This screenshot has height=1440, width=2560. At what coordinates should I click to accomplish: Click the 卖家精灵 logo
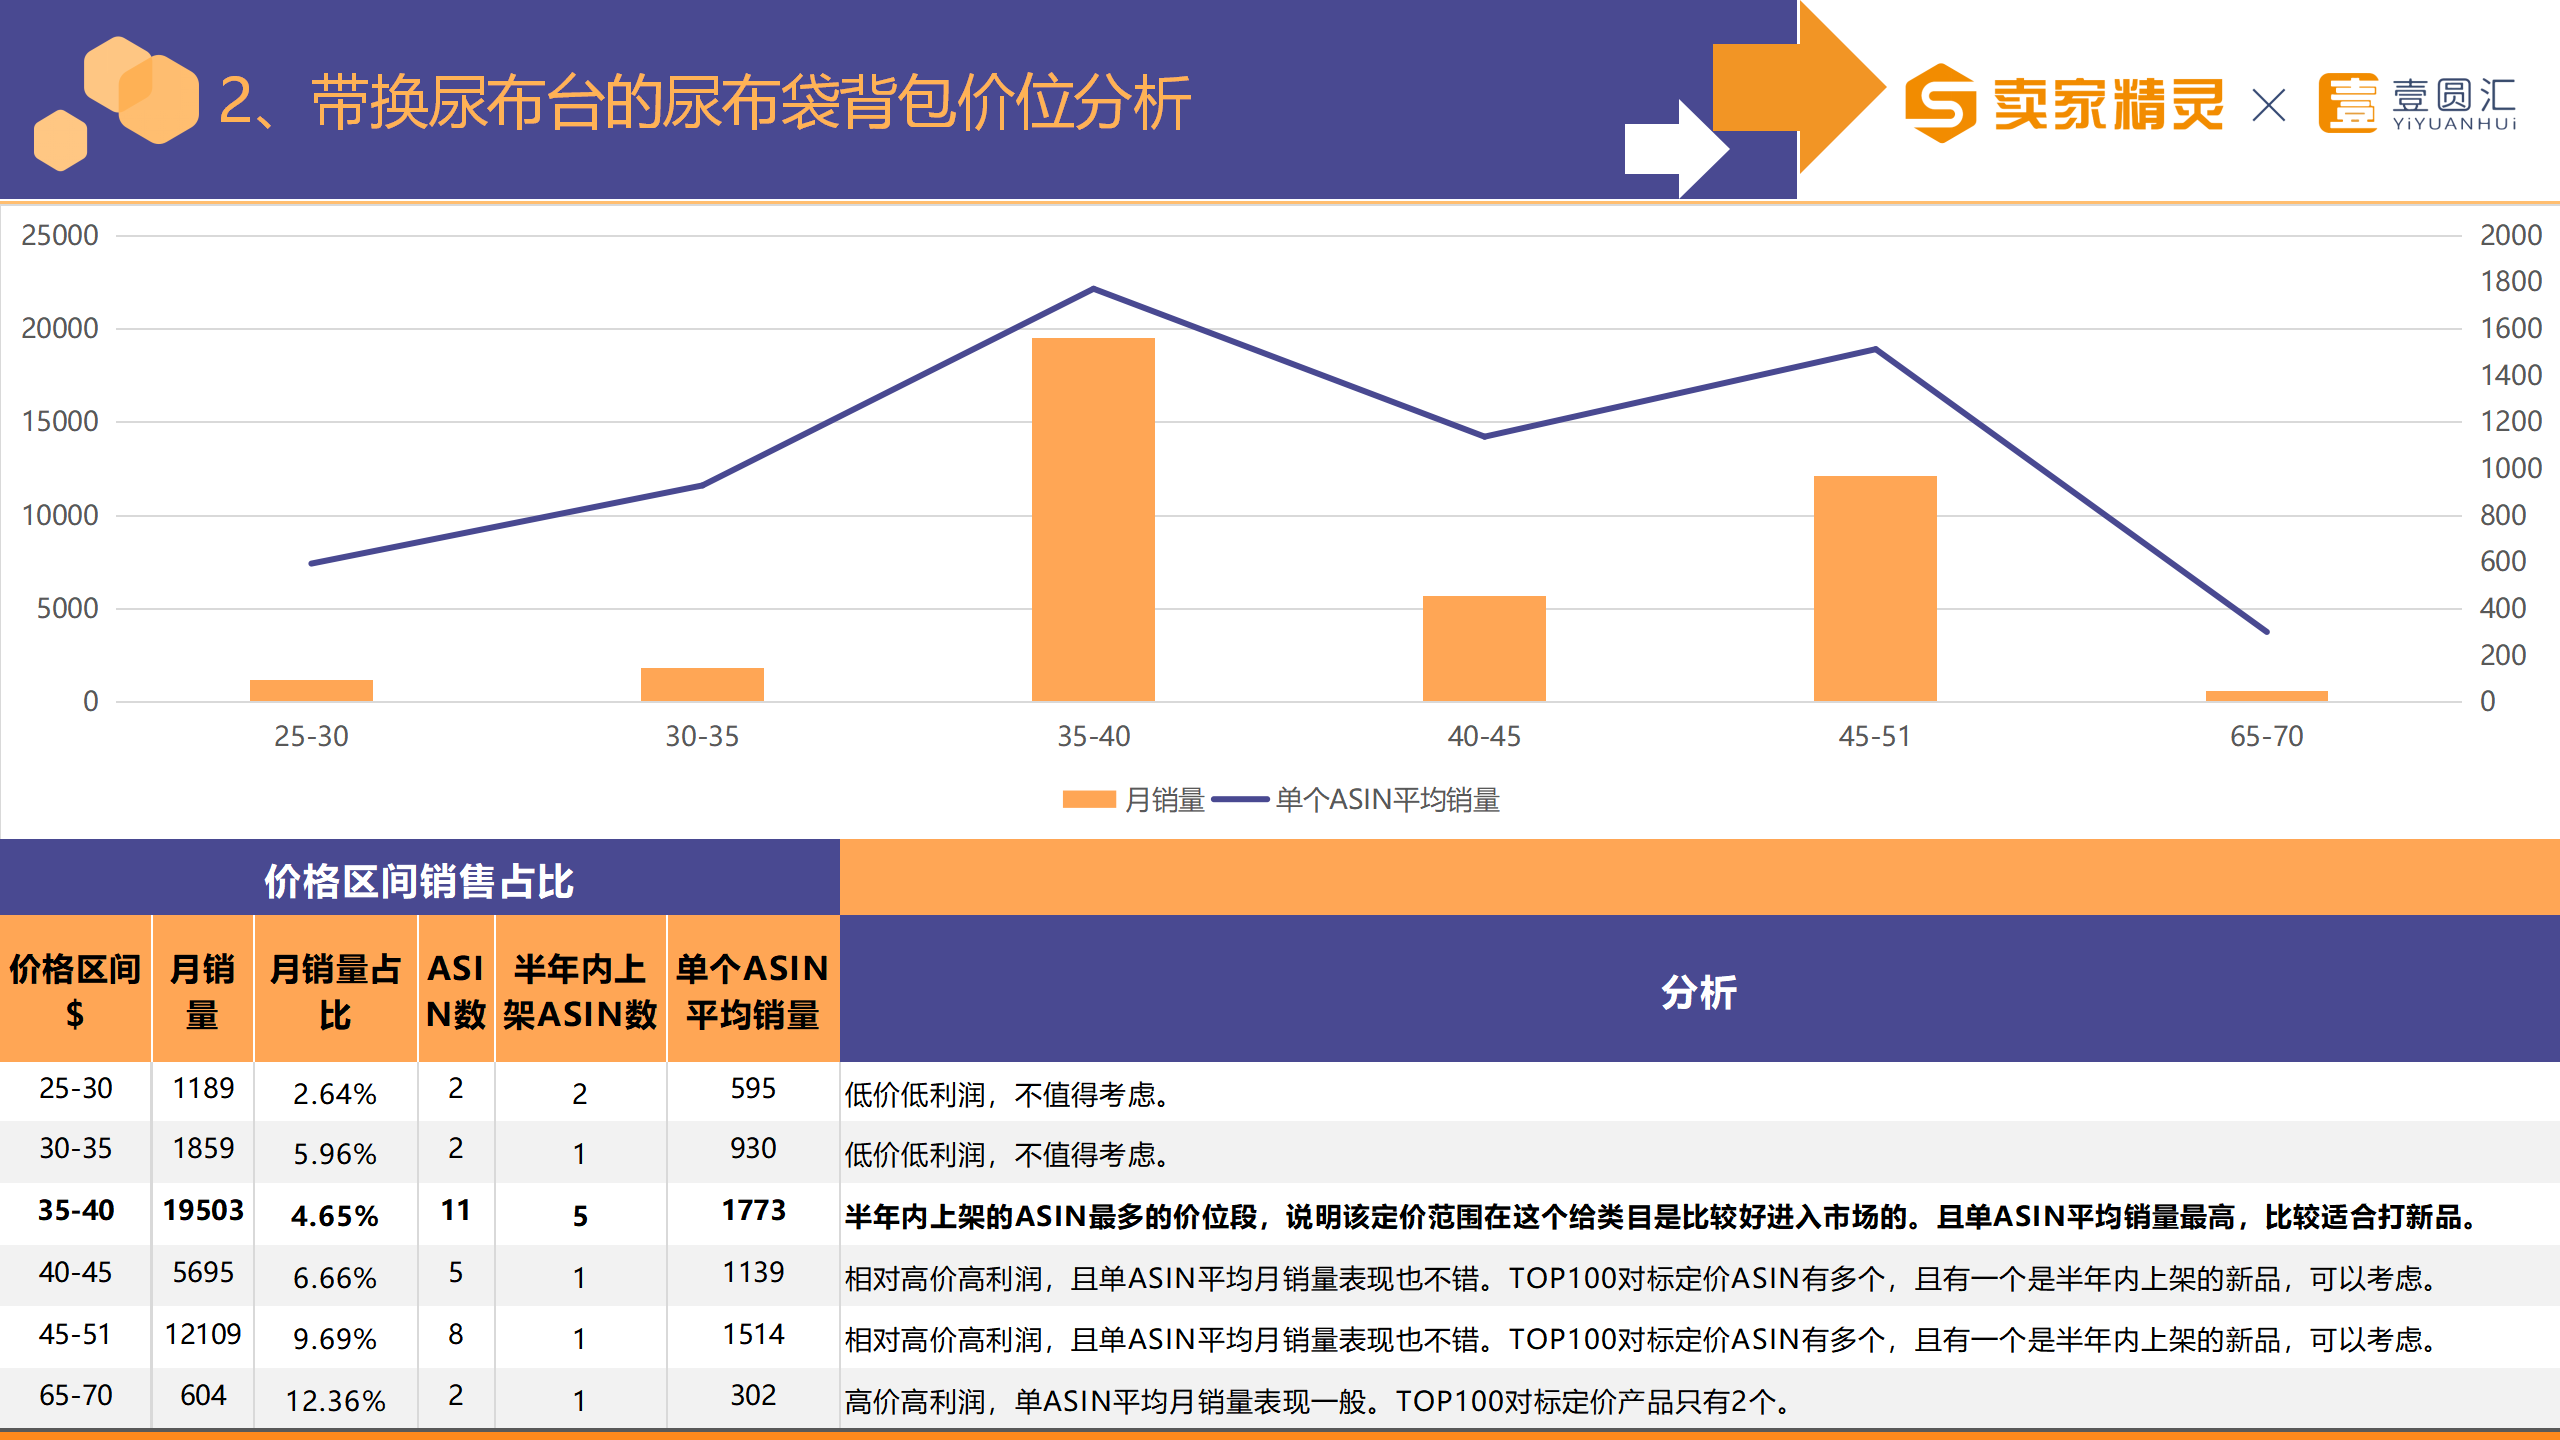pyautogui.click(x=2064, y=103)
